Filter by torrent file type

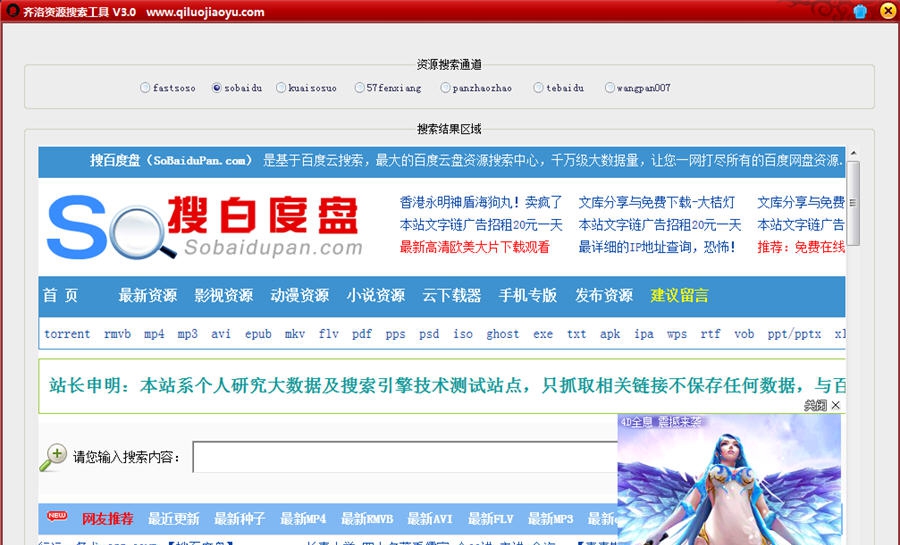point(67,334)
